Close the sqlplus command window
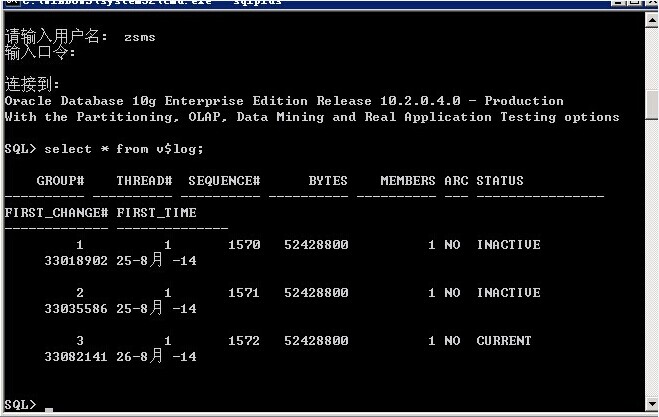The width and height of the screenshot is (659, 417). (650, 3)
